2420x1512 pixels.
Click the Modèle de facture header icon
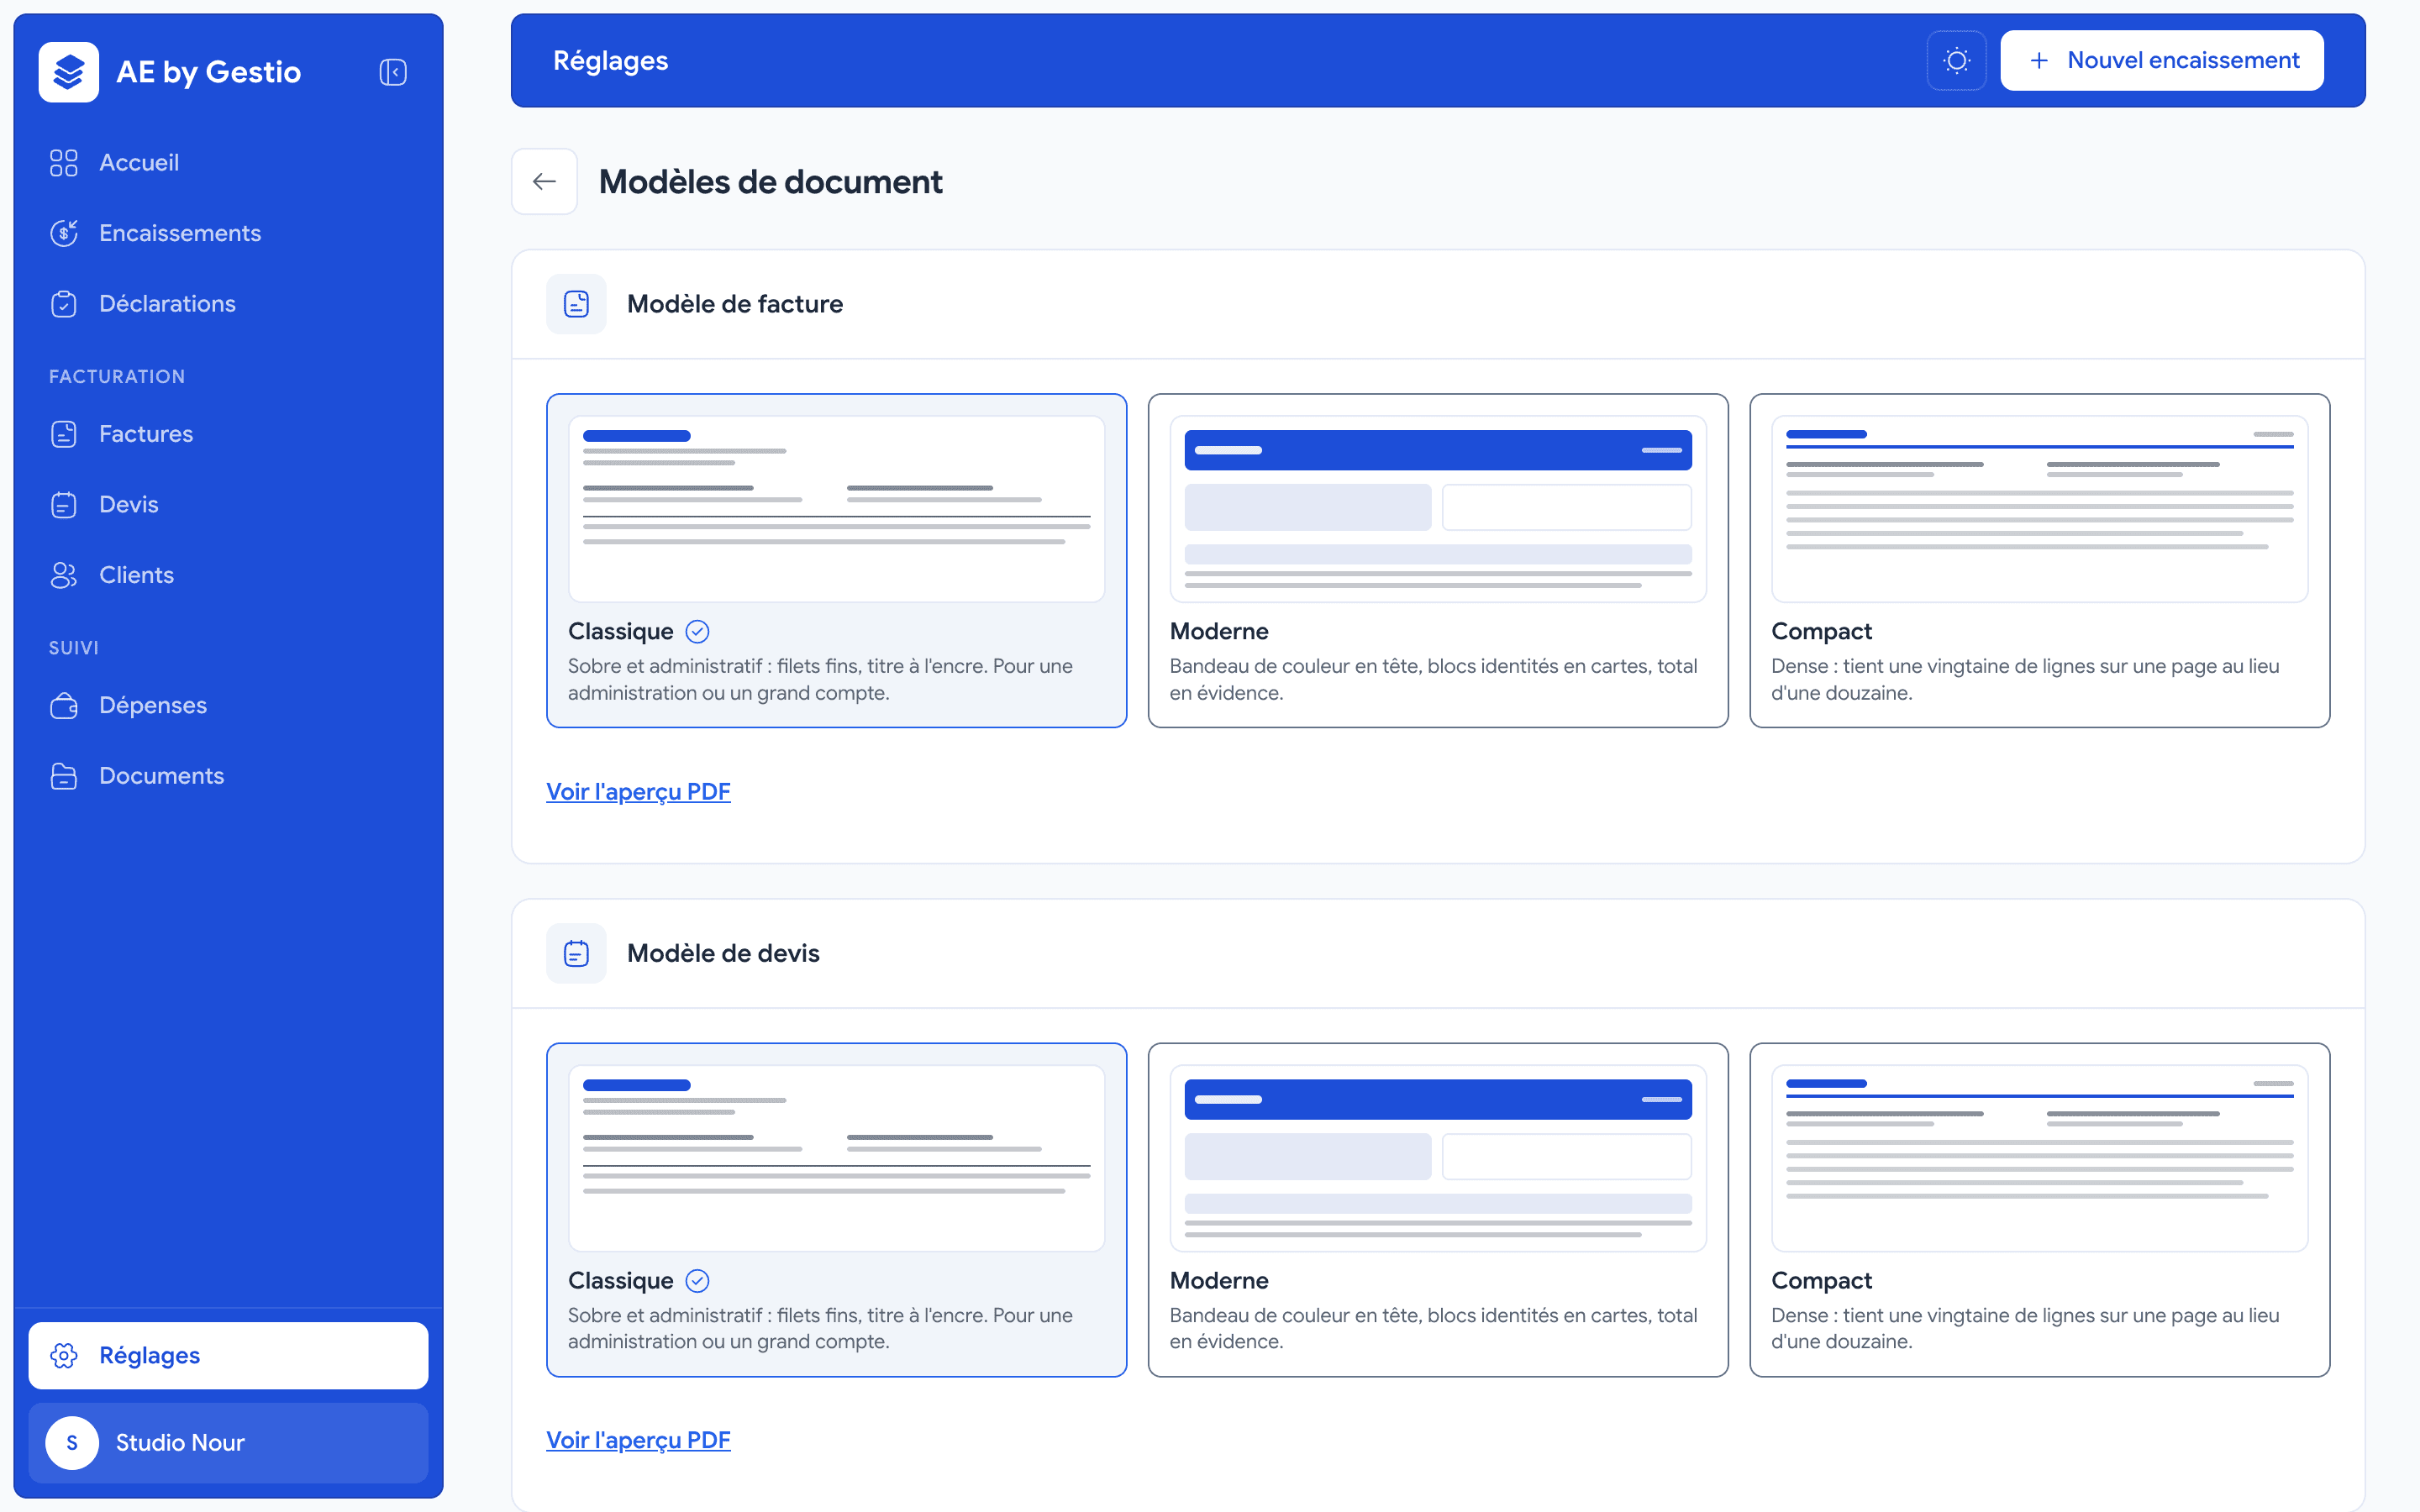click(576, 304)
